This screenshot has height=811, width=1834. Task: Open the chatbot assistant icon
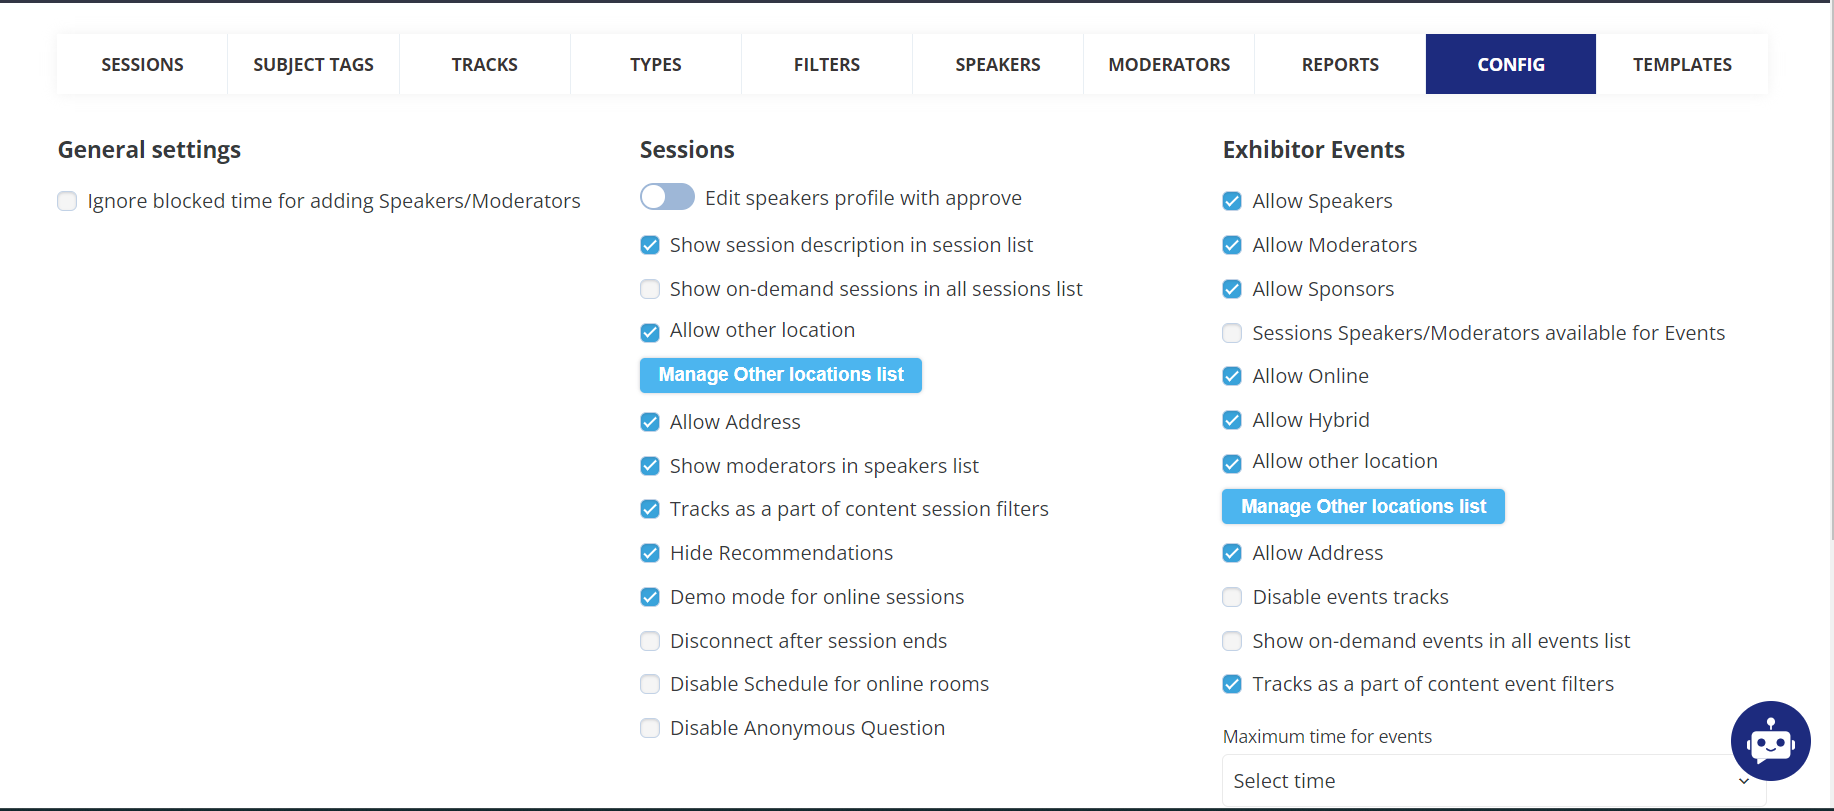click(1770, 741)
